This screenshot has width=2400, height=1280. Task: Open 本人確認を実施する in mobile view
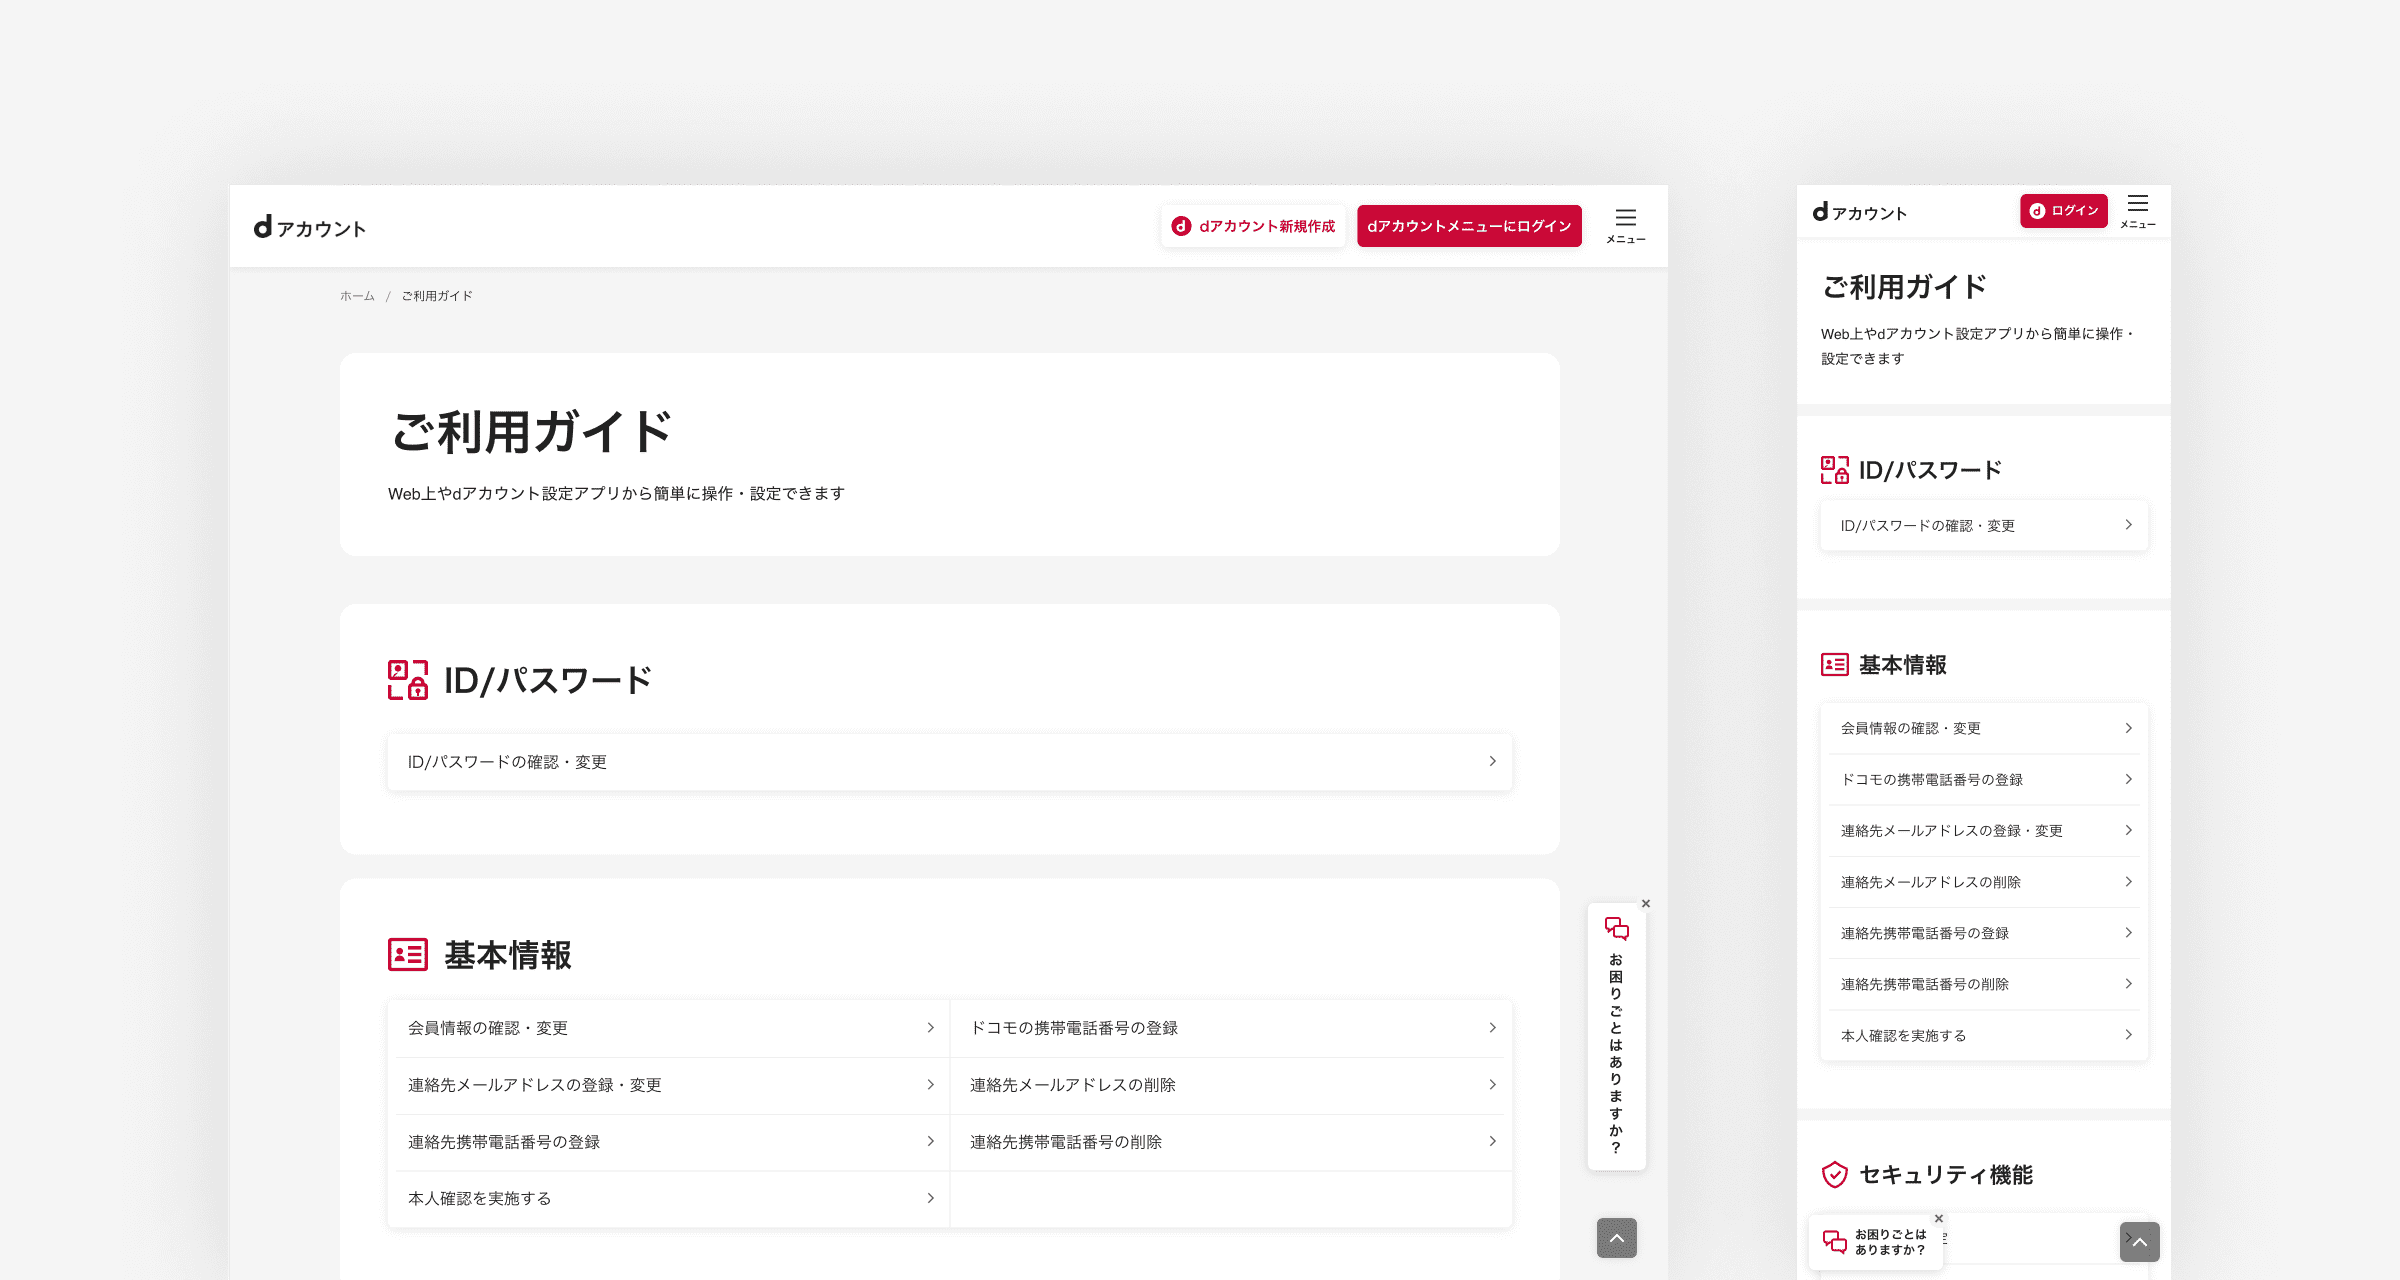pos(1984,1035)
